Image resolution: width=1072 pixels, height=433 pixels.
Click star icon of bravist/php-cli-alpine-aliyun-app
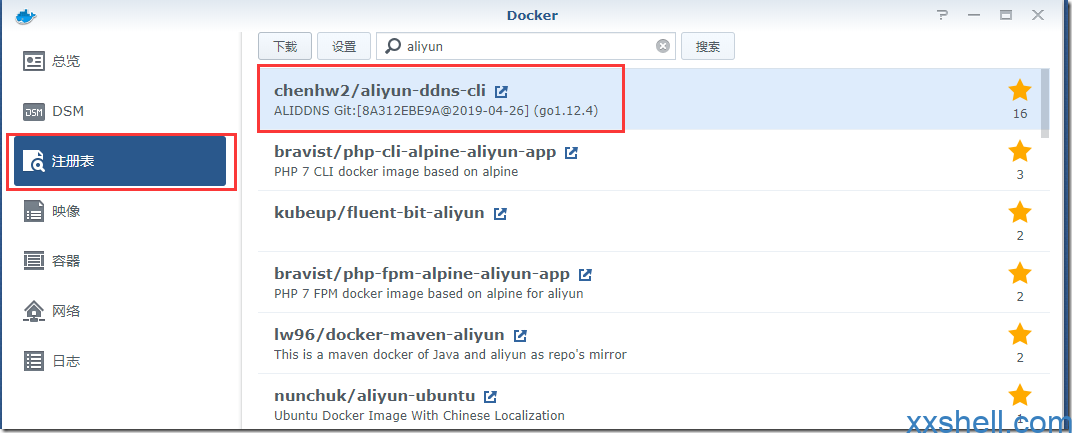(x=1019, y=151)
